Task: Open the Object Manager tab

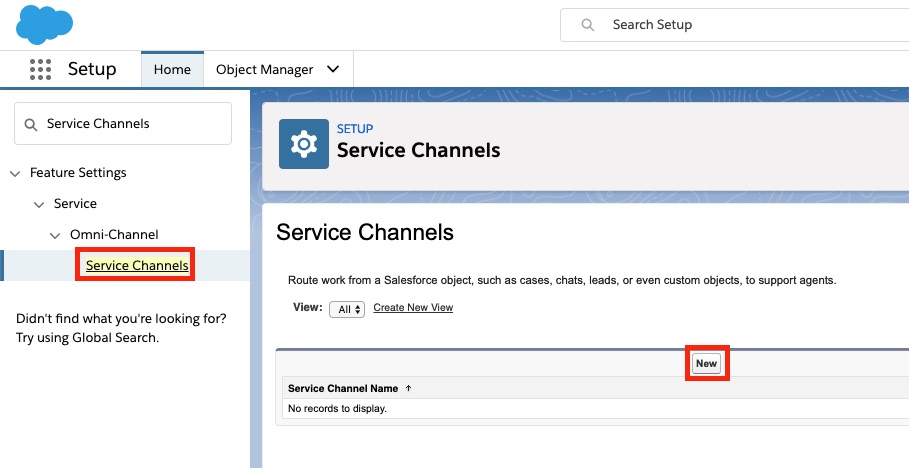Action: click(x=264, y=70)
